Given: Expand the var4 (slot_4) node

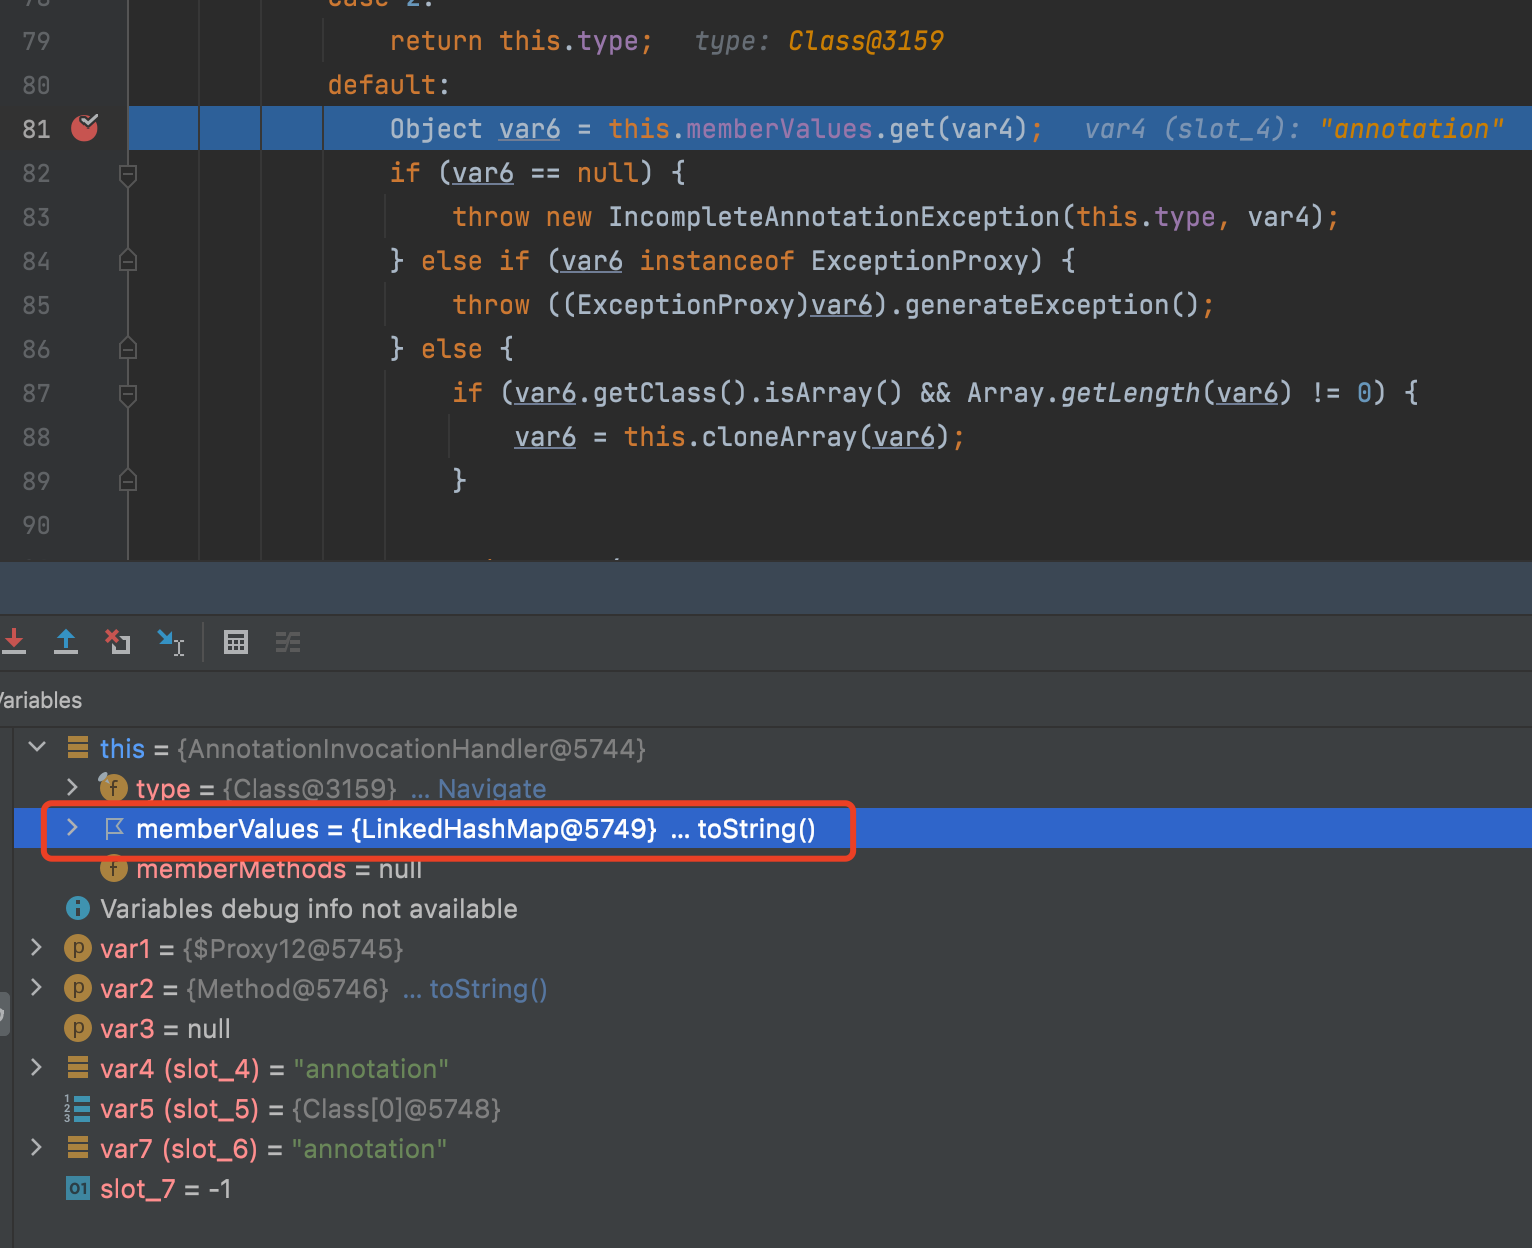Looking at the screenshot, I should pos(37,1067).
